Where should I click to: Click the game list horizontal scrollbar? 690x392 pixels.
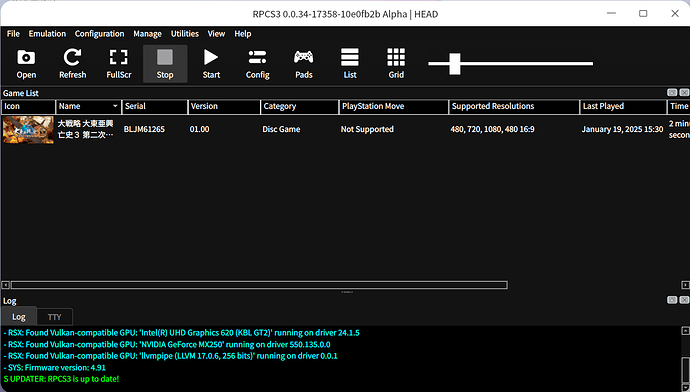pos(259,285)
